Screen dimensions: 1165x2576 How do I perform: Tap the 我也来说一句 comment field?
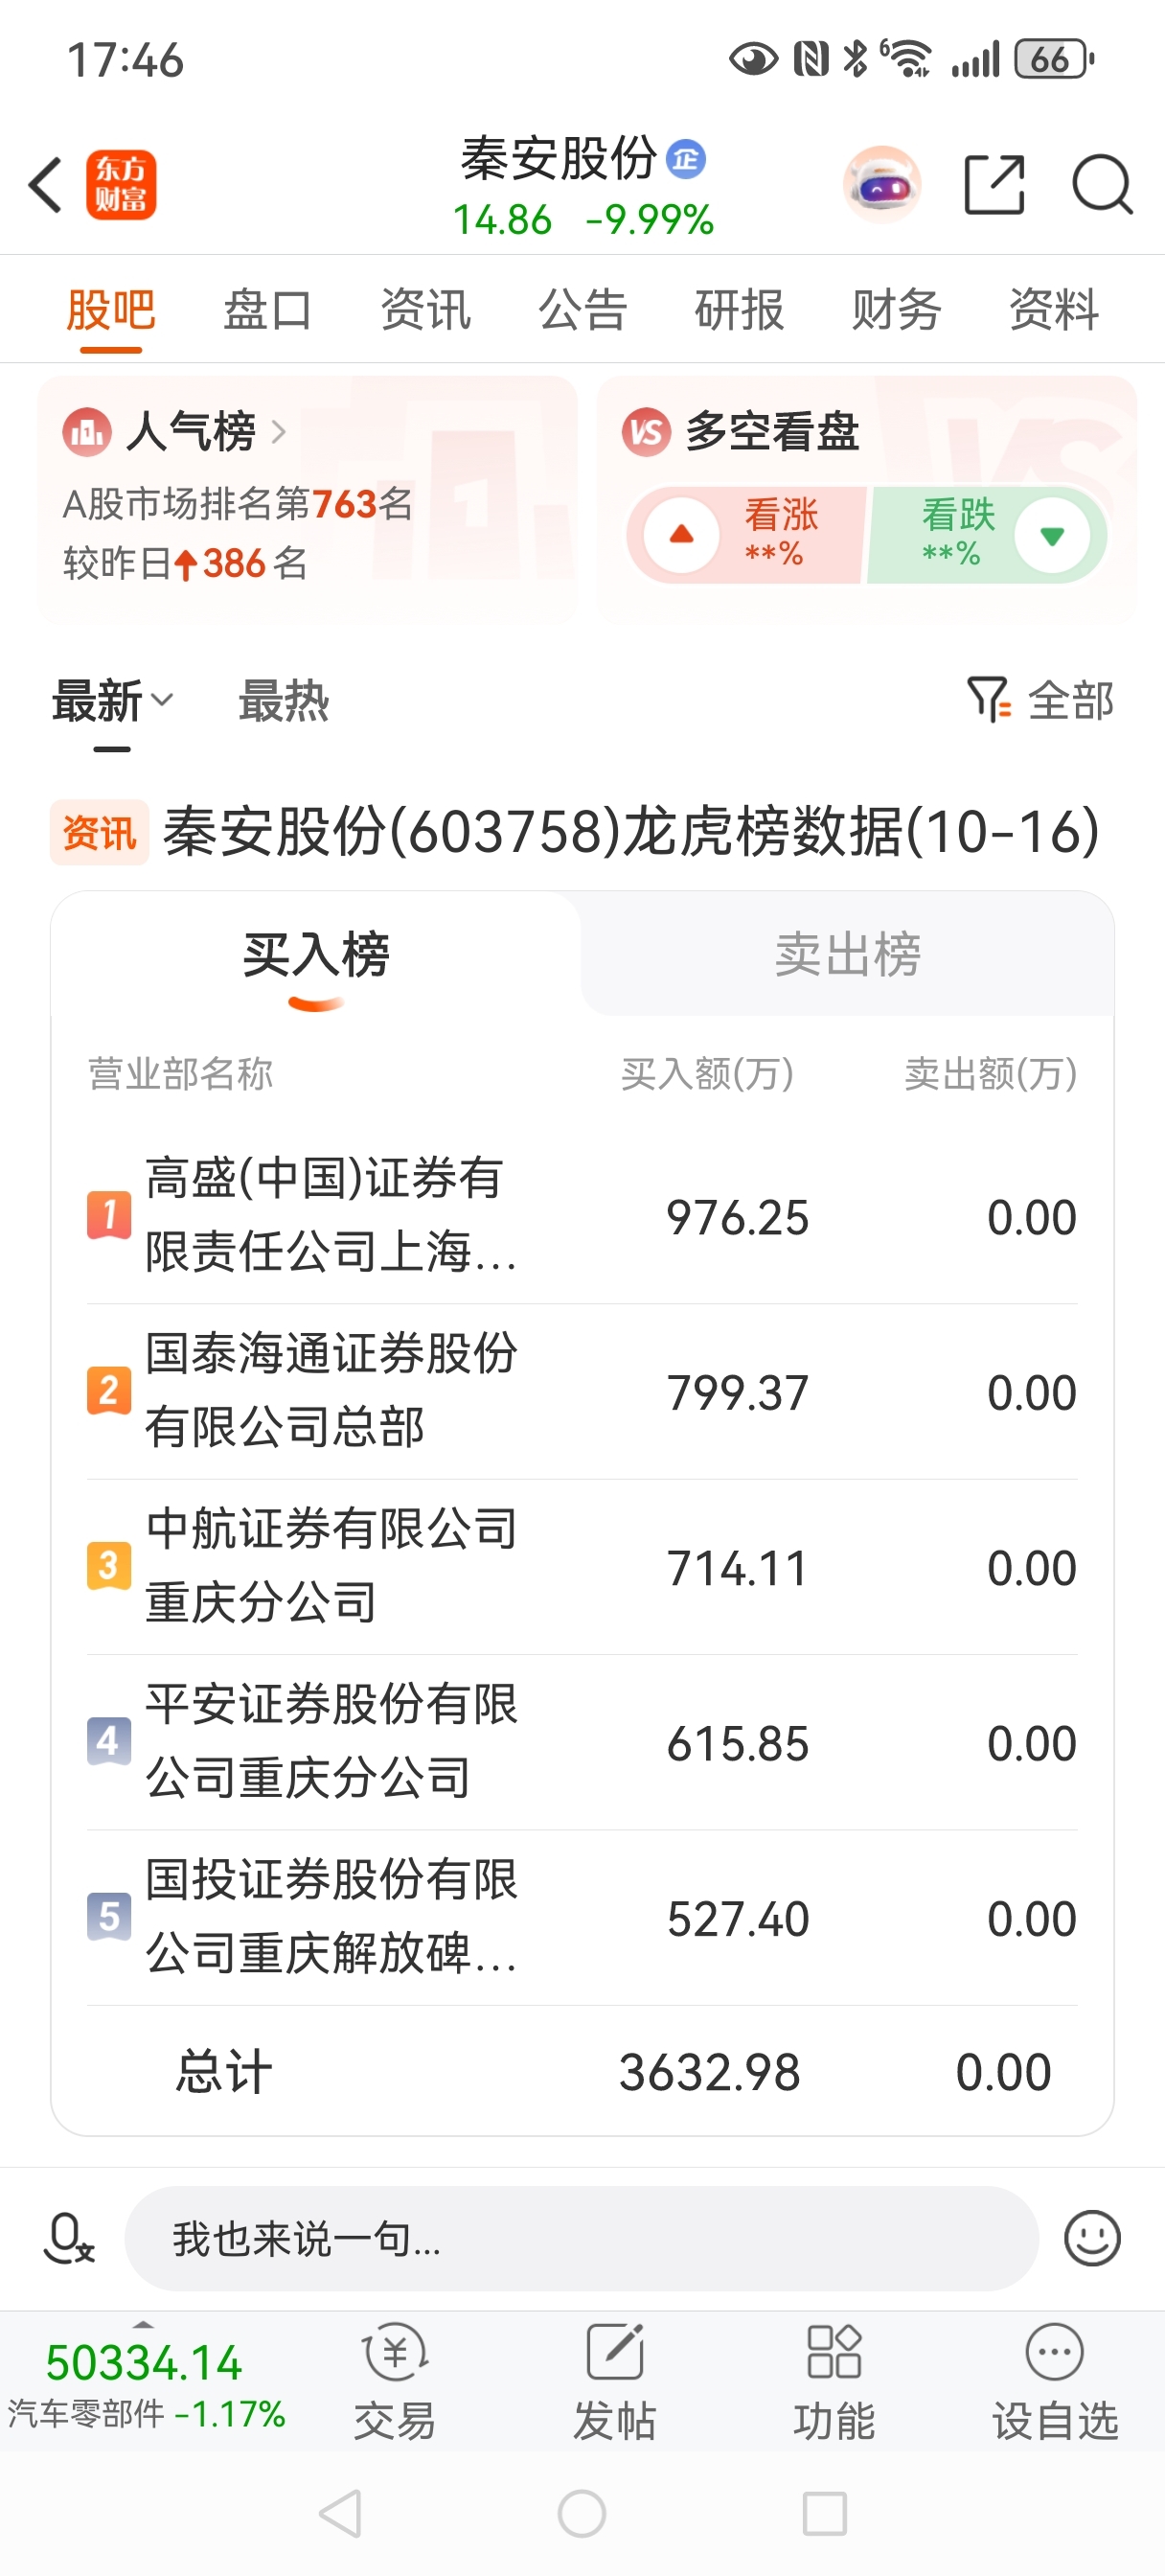tap(580, 2238)
